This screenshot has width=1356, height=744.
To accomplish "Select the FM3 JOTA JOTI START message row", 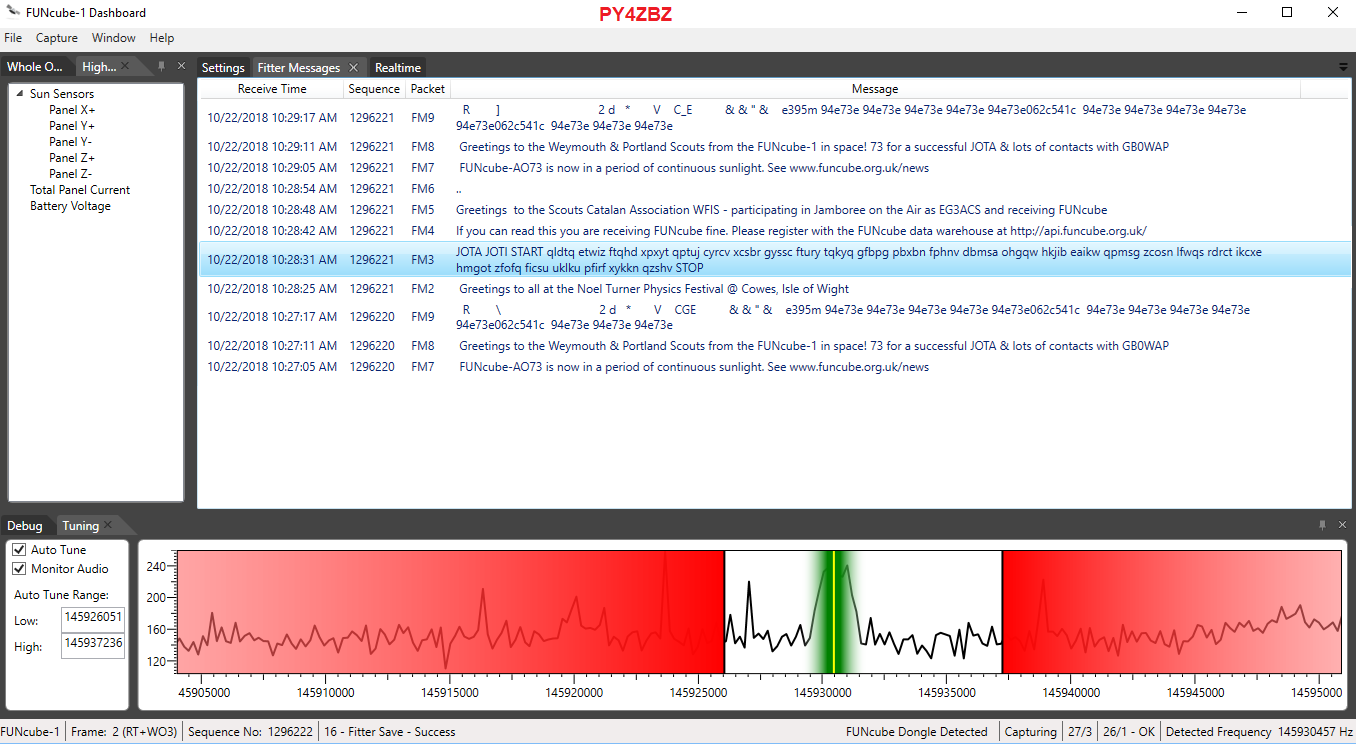I will point(775,260).
